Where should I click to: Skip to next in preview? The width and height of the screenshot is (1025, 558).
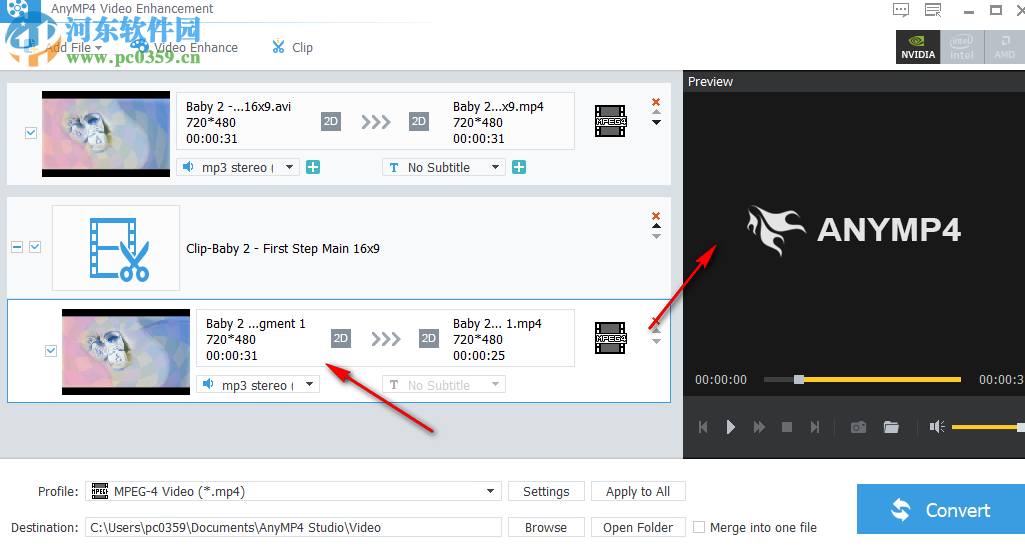[x=815, y=427]
